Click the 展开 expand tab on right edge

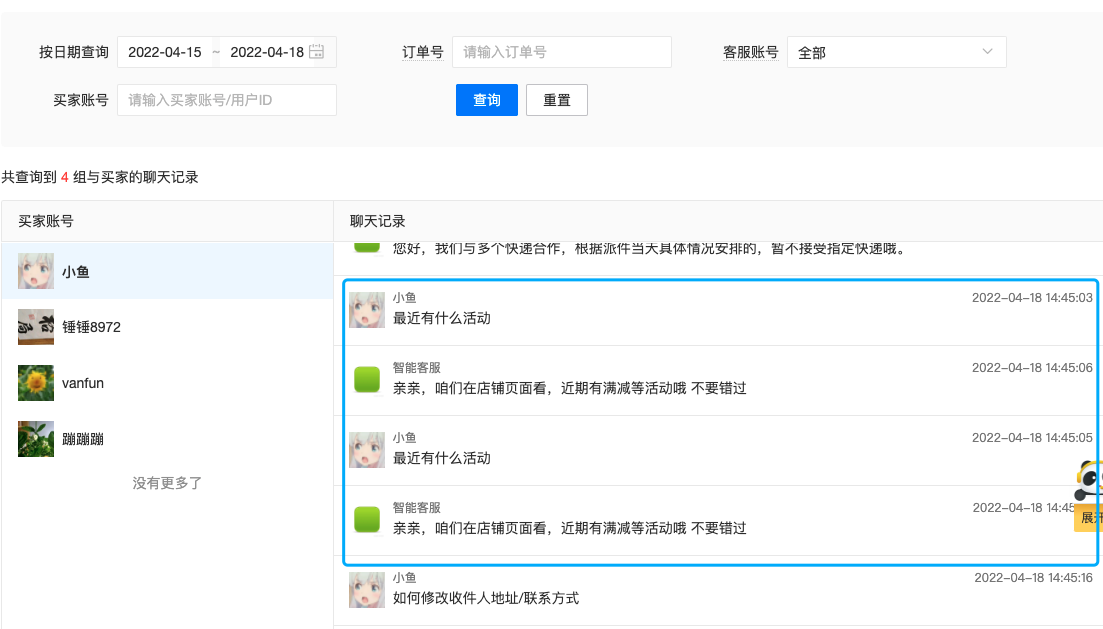tap(1089, 518)
